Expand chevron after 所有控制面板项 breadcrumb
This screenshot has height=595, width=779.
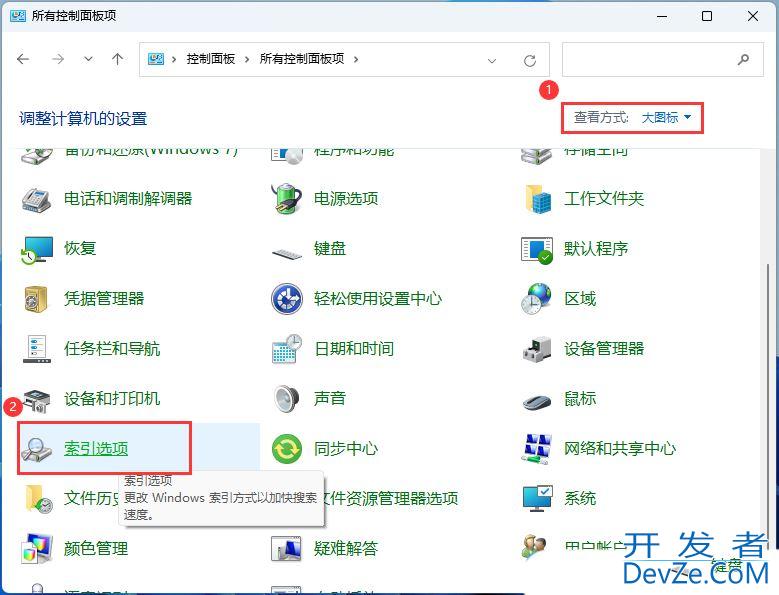[356, 60]
